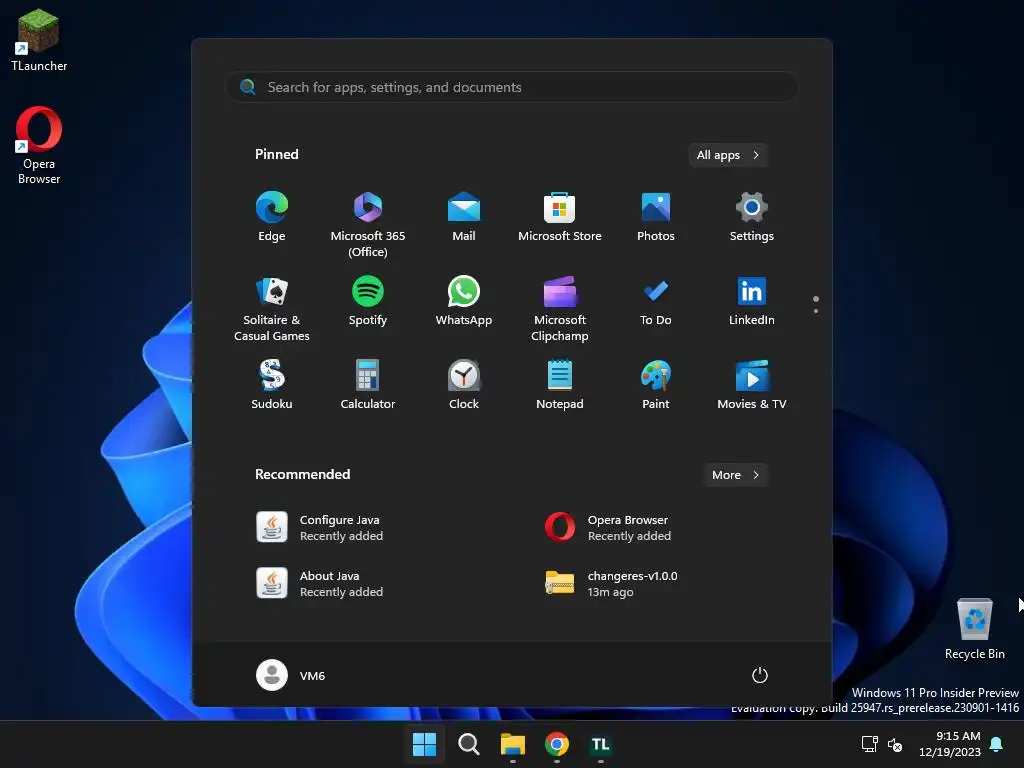Click the Start menu search box

[x=512, y=87]
